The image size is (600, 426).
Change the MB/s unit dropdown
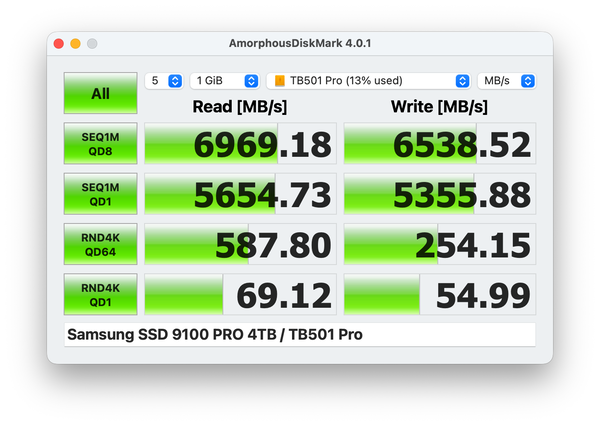click(x=507, y=81)
